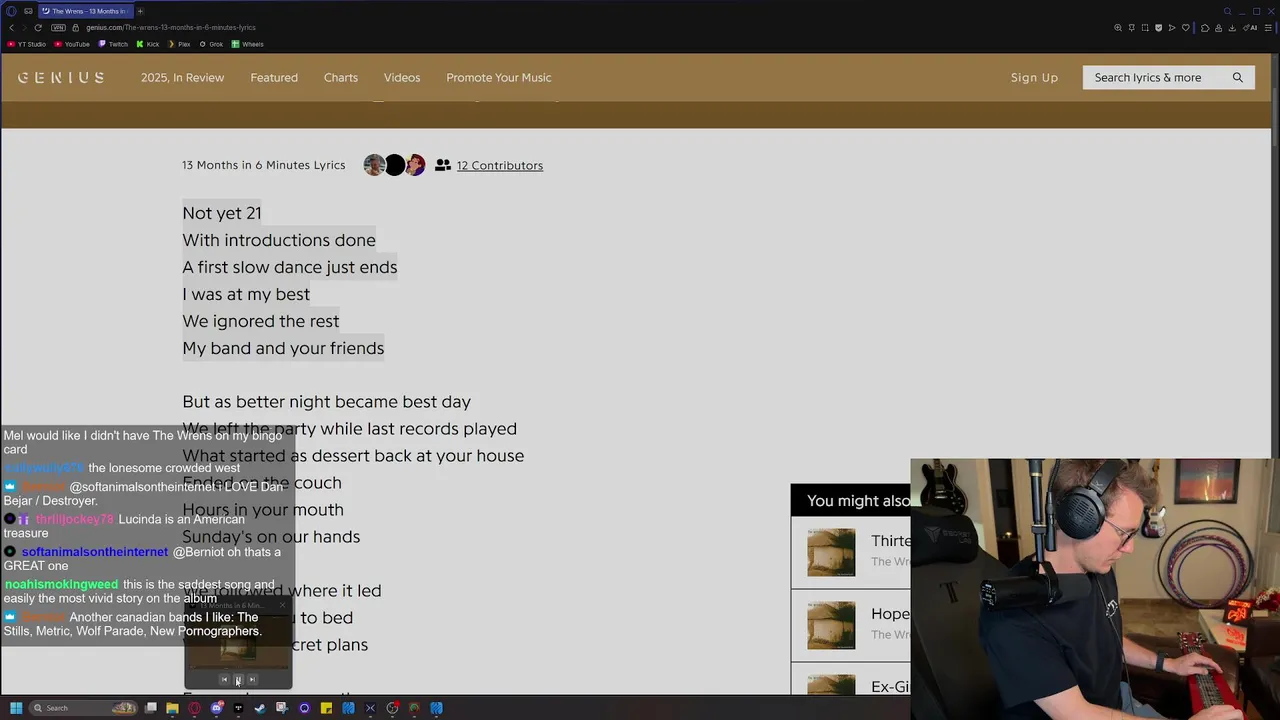Screen dimensions: 1280x720
Task: Open the Plex bookmark
Action: [x=180, y=44]
